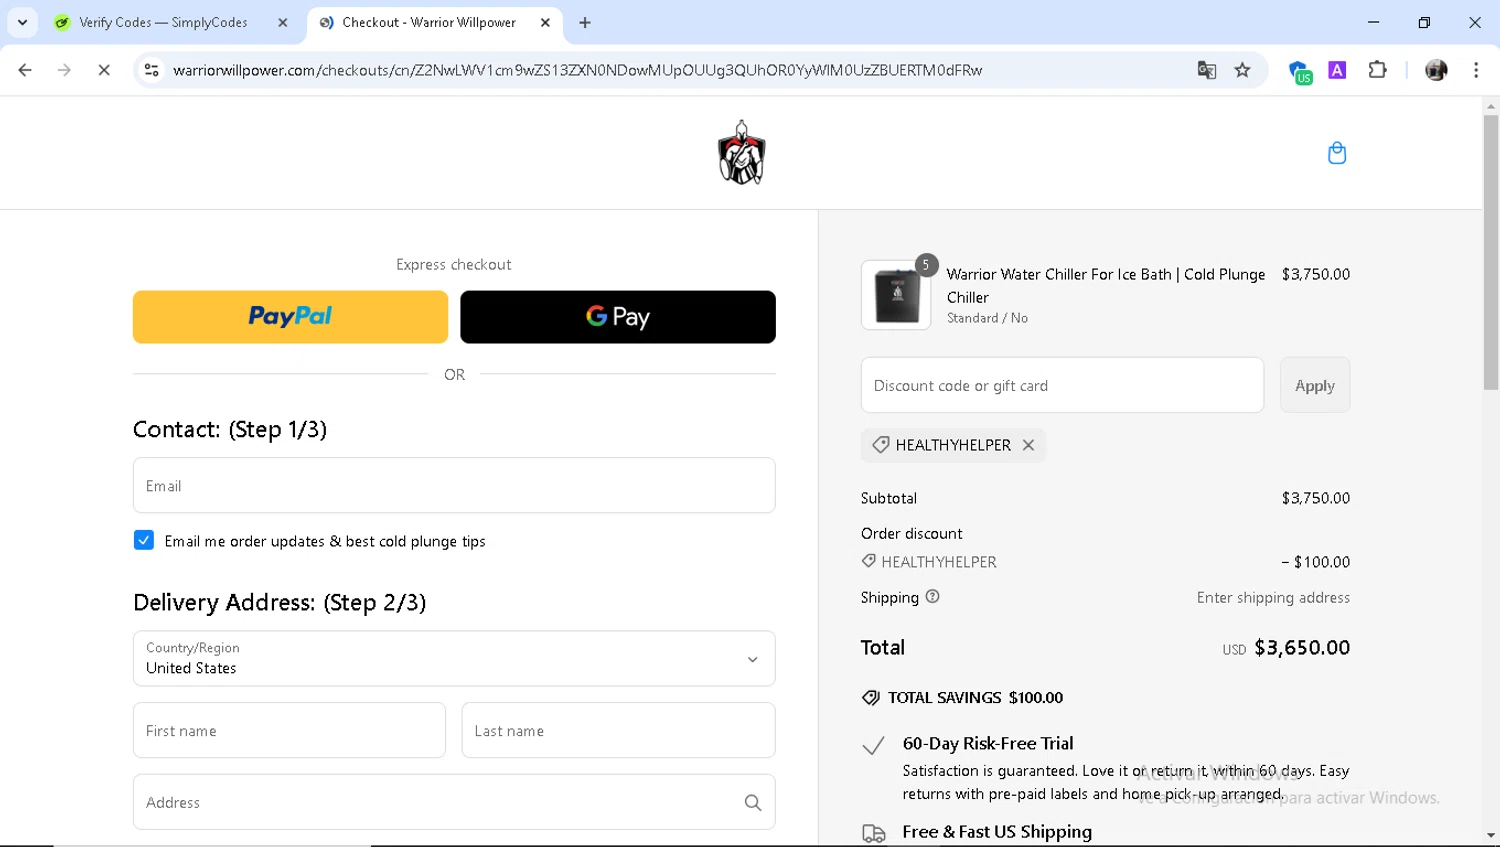Open the browser extensions puzzle icon

[1378, 70]
